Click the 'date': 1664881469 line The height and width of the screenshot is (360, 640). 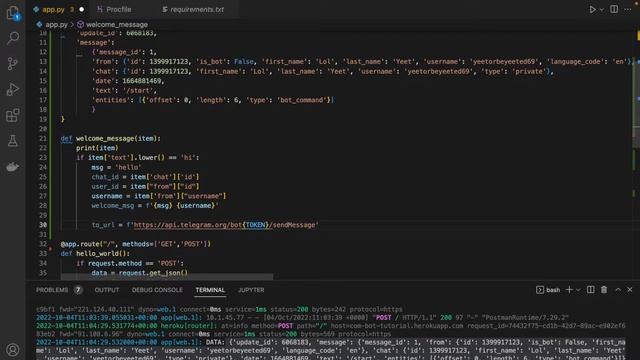click(128, 81)
